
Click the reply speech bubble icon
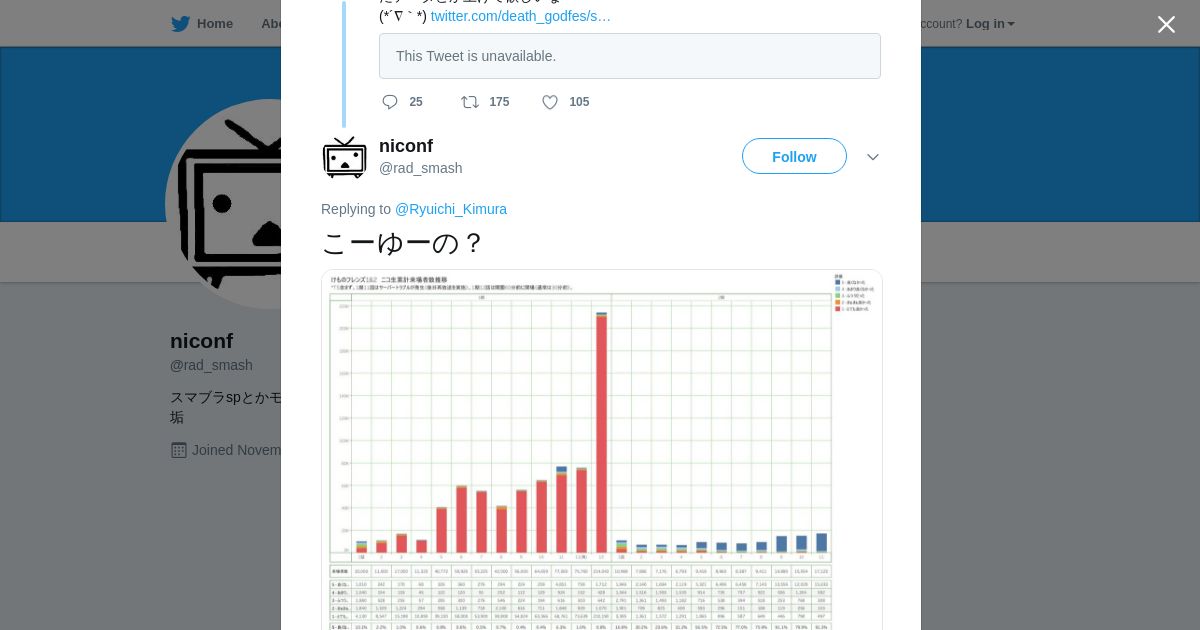point(390,102)
